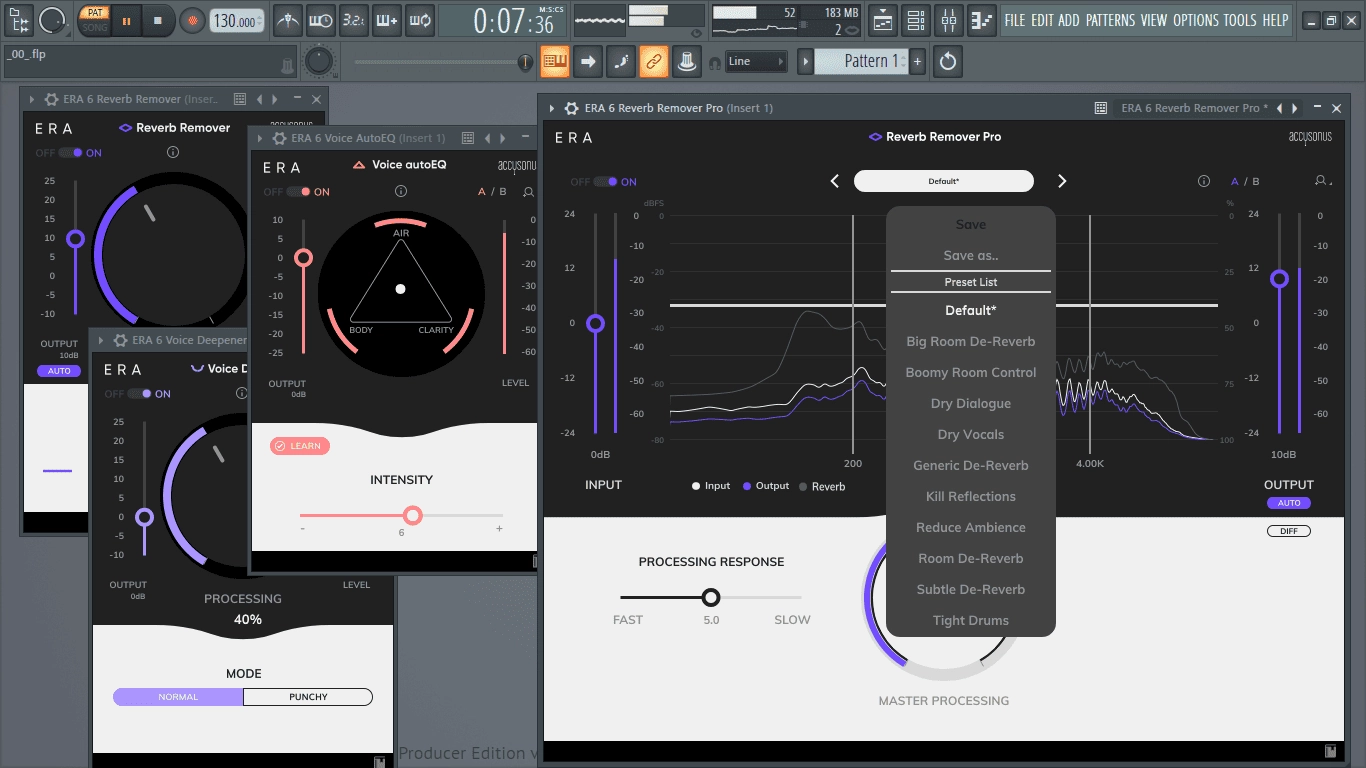Click info icon in Voice autoEQ
Viewport: 1366px width, 768px height.
(401, 191)
